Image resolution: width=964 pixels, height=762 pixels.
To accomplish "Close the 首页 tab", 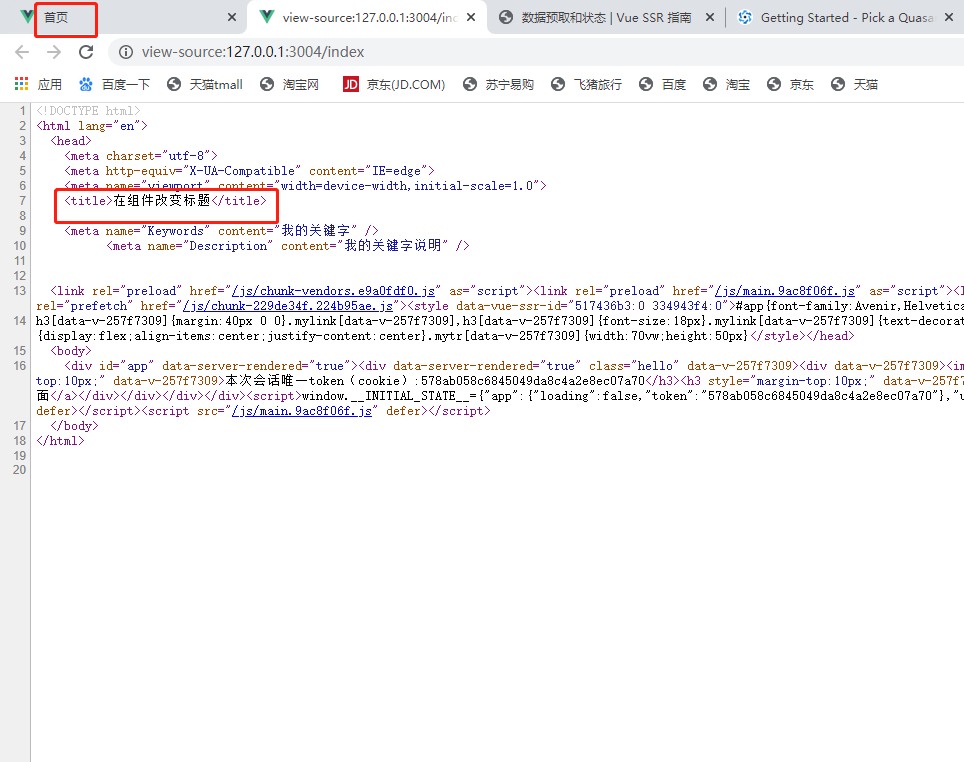I will coord(232,17).
